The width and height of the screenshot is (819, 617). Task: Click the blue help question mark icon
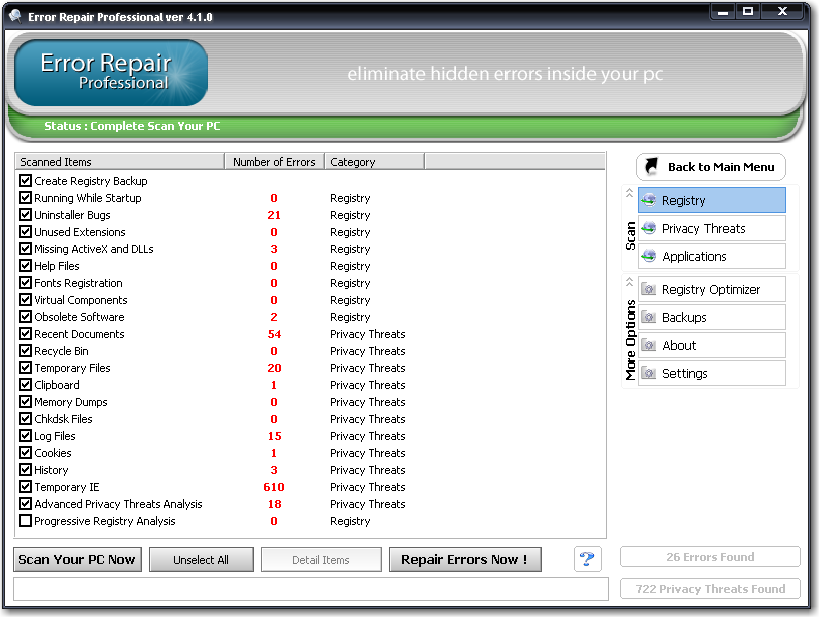tap(587, 559)
